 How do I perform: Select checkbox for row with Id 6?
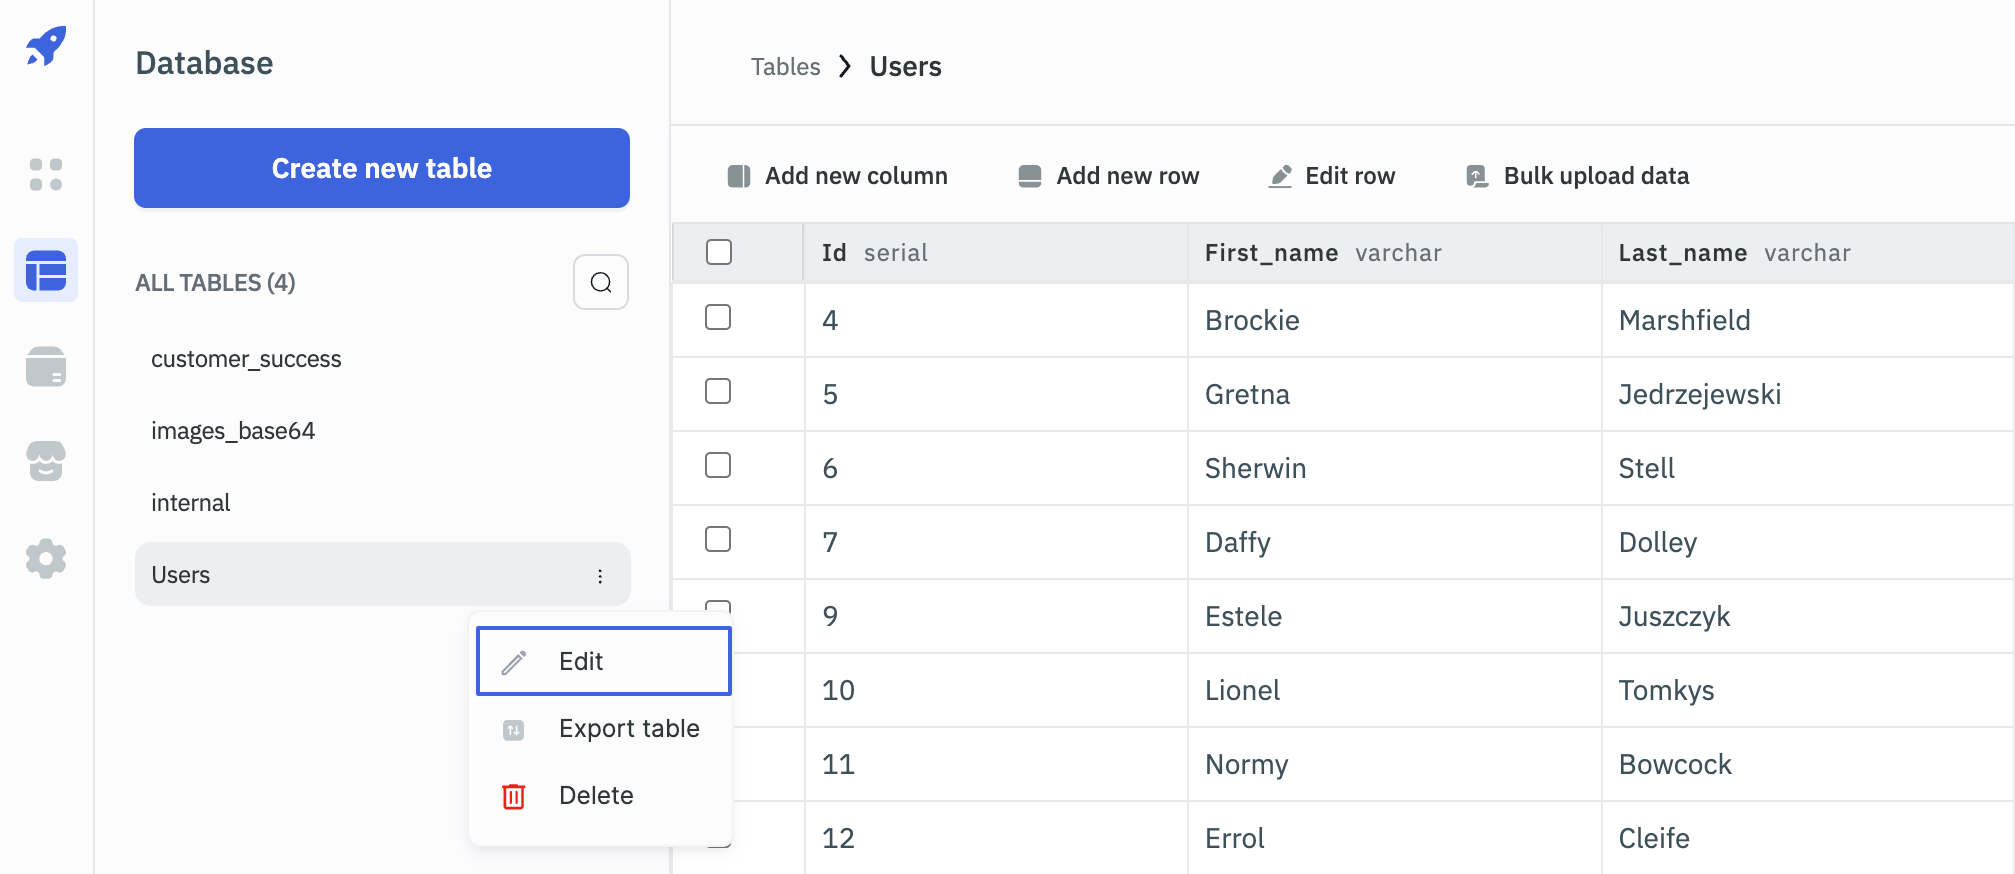(x=718, y=466)
